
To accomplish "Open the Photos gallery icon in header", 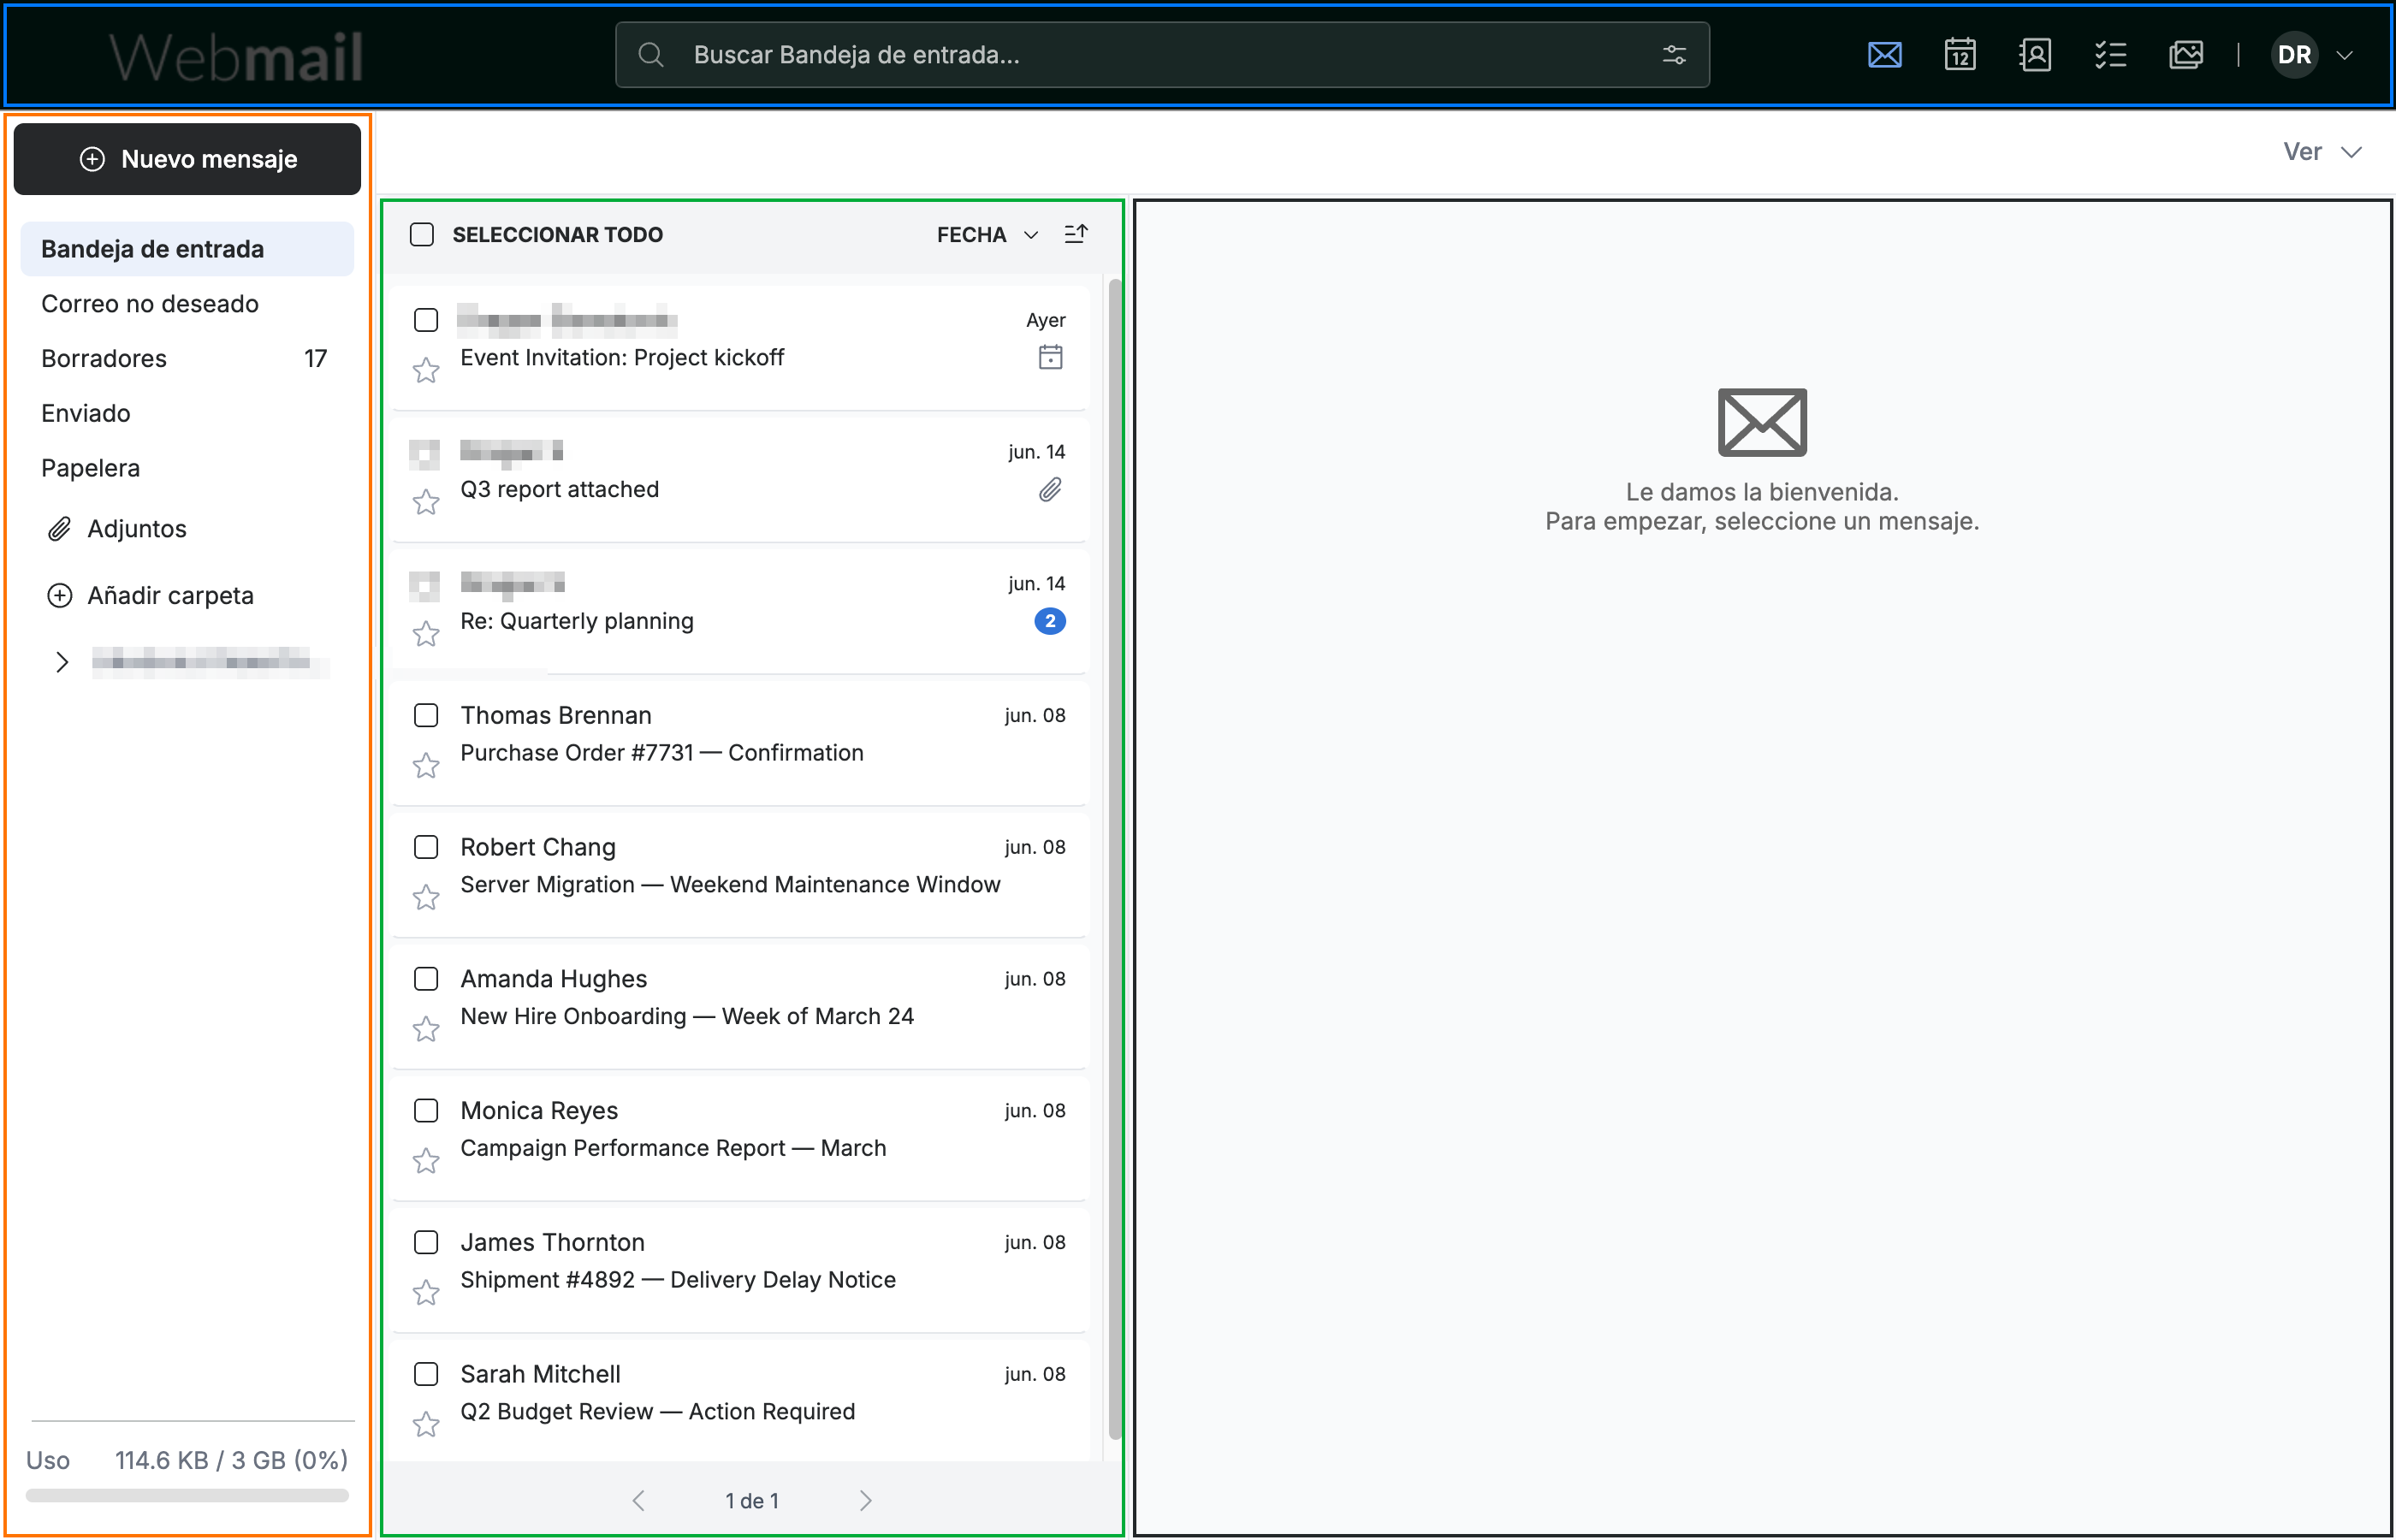I will click(2186, 54).
